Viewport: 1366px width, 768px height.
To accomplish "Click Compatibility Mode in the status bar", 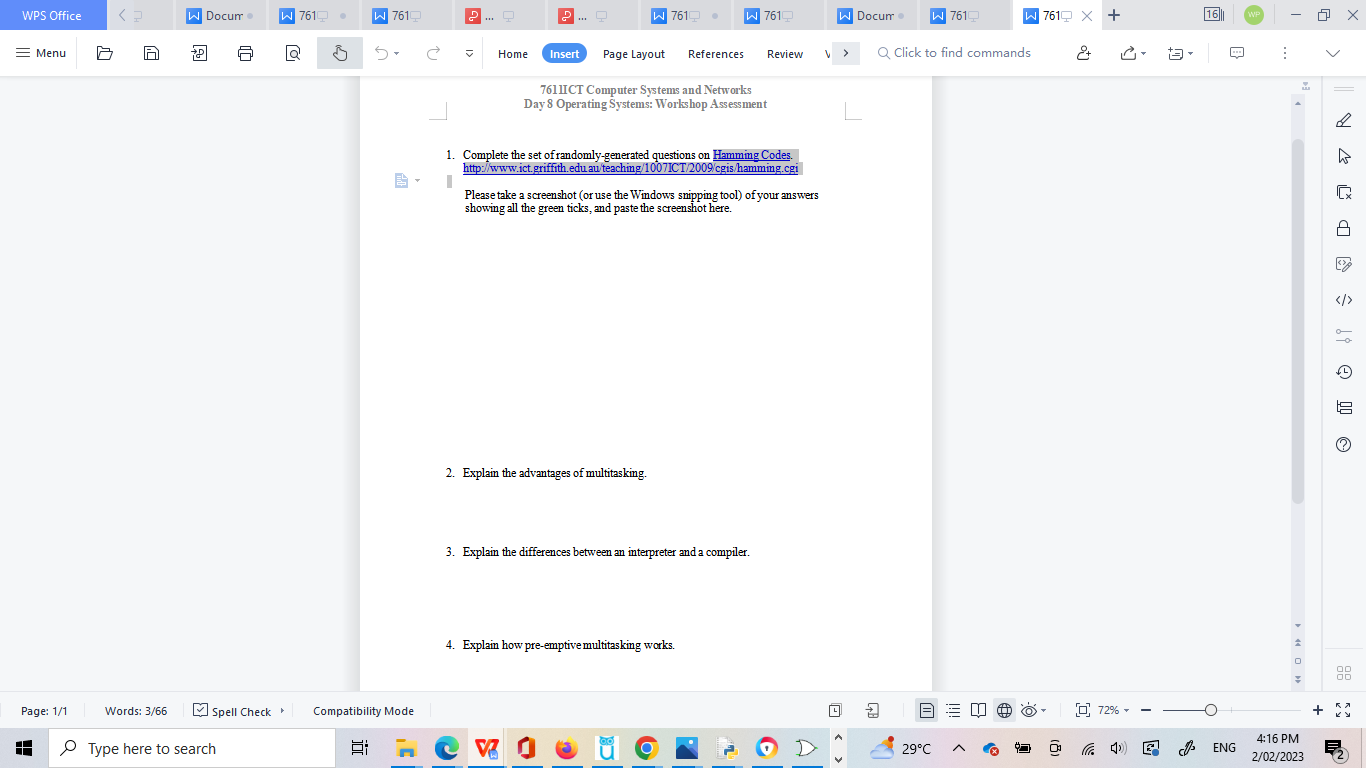I will point(363,710).
